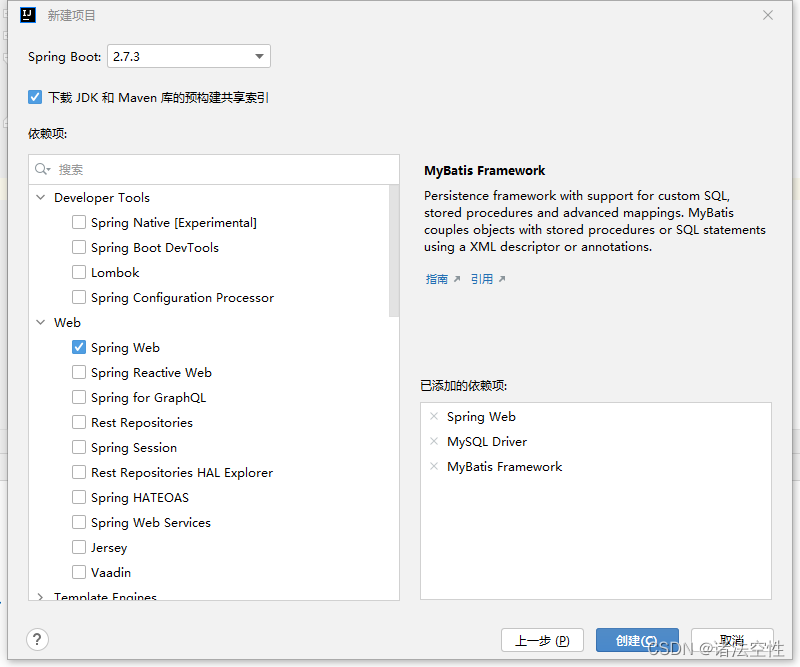This screenshot has height=667, width=800.
Task: Check Rest Repositories dependency
Action: [x=79, y=423]
